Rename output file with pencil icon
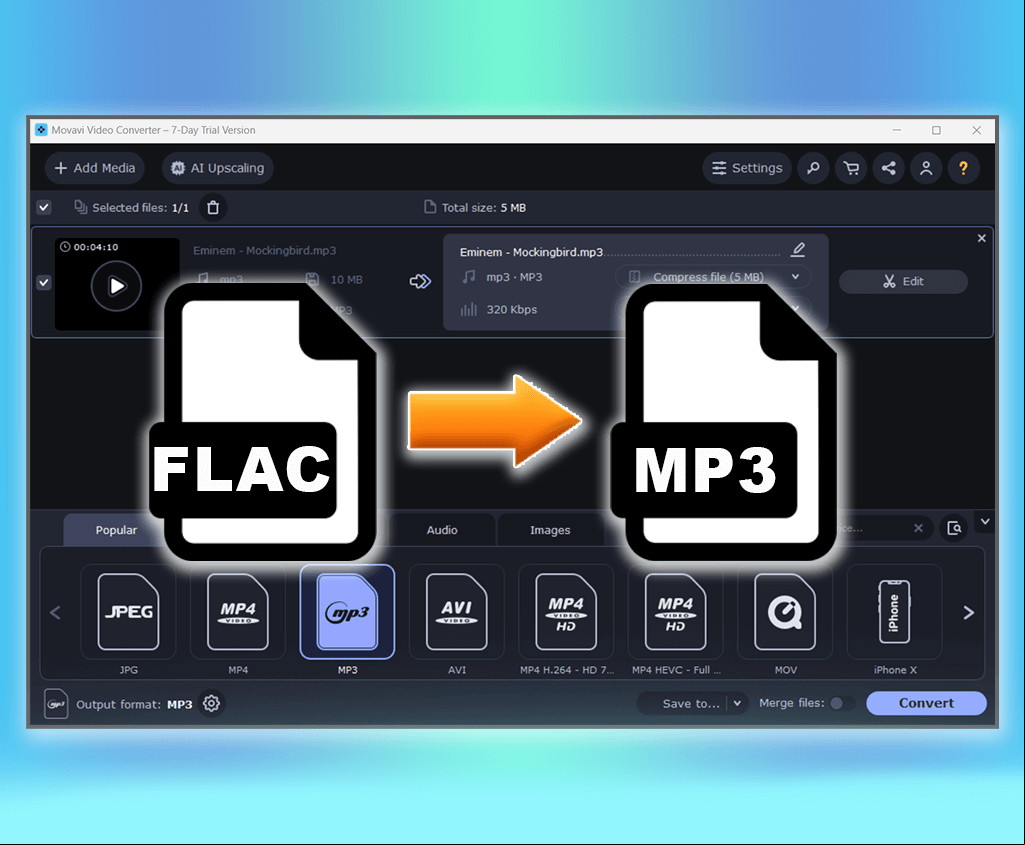The image size is (1025, 845). click(x=798, y=249)
